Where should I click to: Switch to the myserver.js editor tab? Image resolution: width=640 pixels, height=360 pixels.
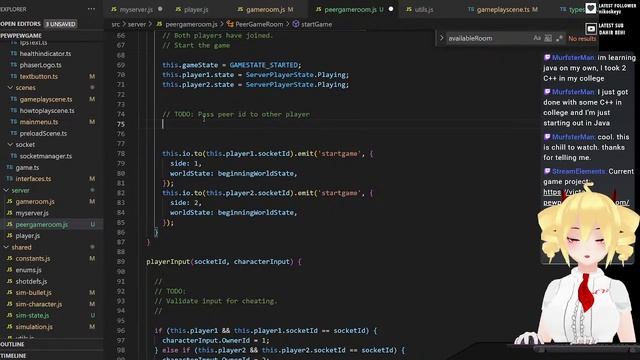(x=136, y=9)
